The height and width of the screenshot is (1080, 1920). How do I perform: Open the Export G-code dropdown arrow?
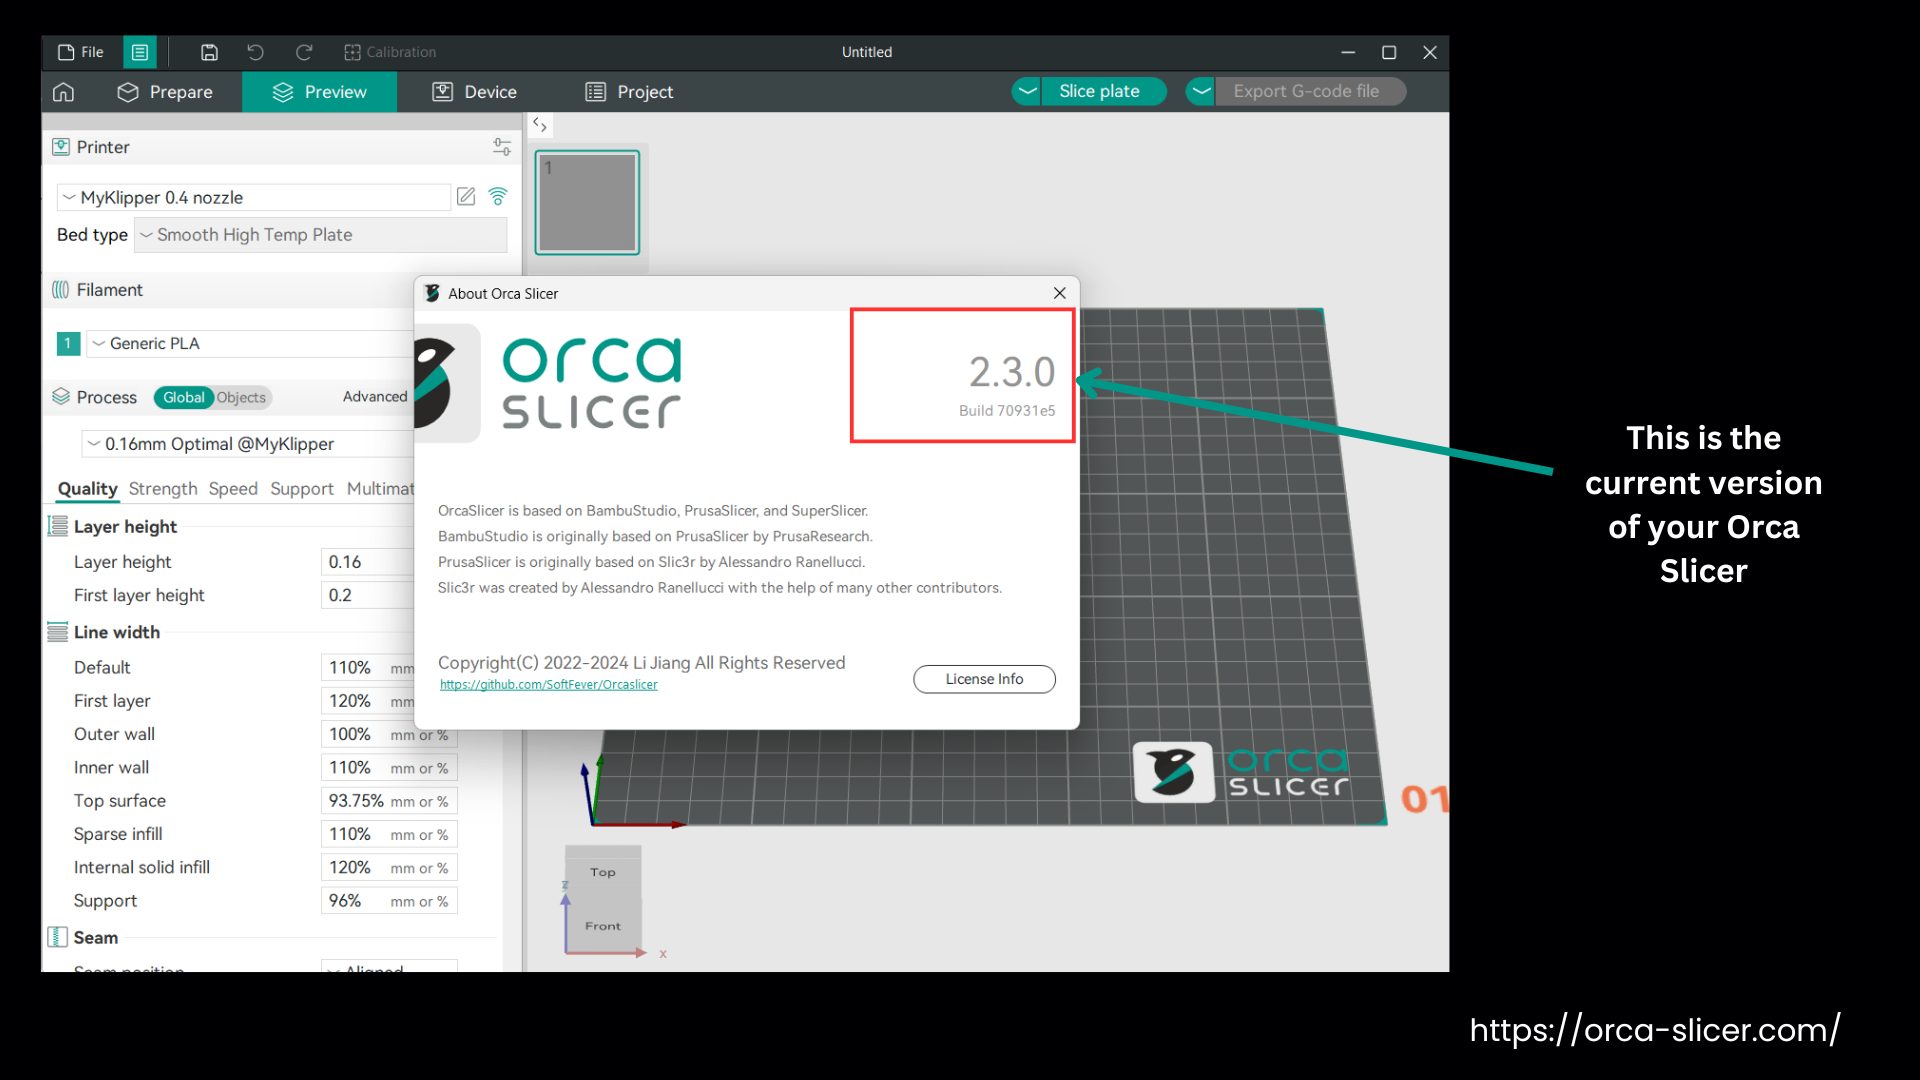1200,91
